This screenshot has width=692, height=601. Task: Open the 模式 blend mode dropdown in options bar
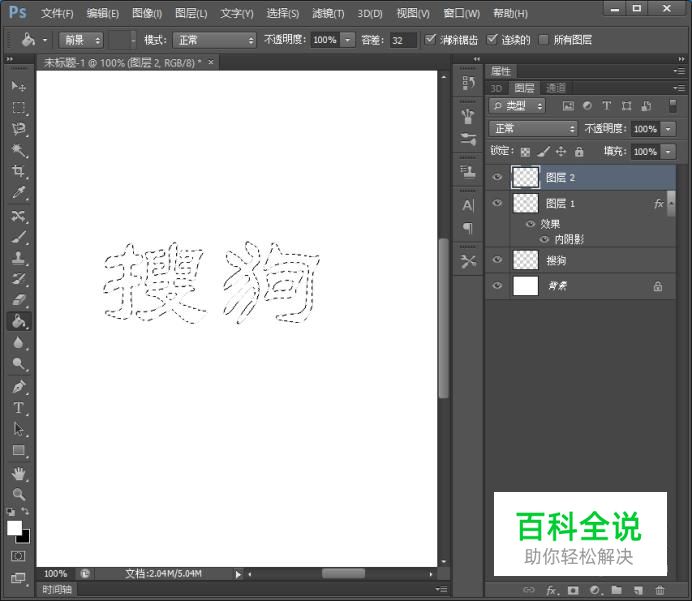tap(214, 40)
